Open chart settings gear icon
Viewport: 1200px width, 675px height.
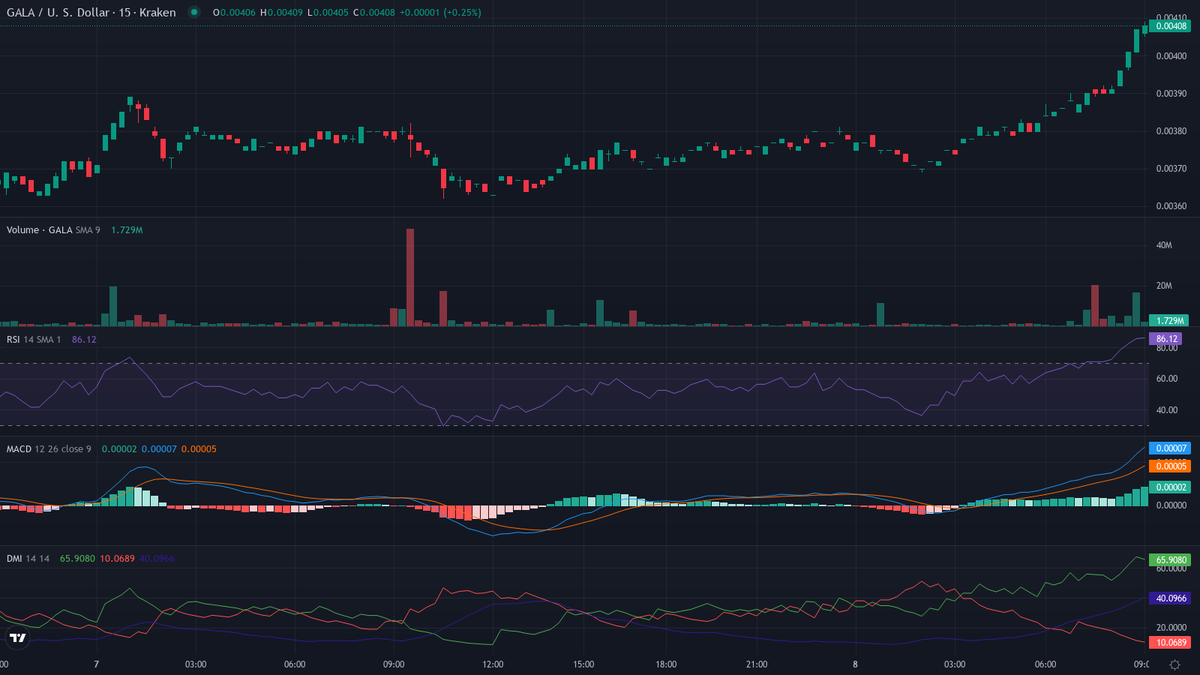pos(1174,664)
